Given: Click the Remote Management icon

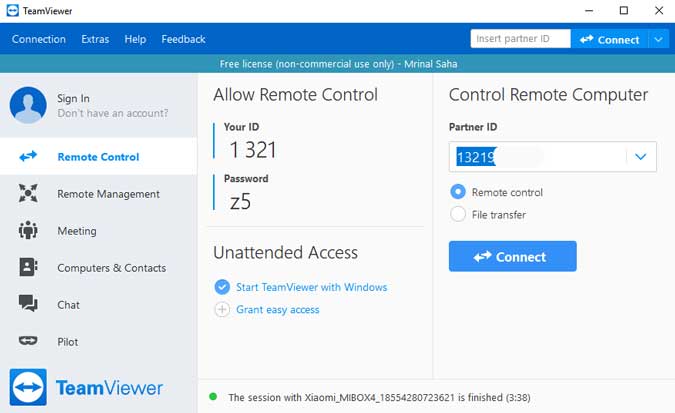Looking at the screenshot, I should [x=28, y=193].
